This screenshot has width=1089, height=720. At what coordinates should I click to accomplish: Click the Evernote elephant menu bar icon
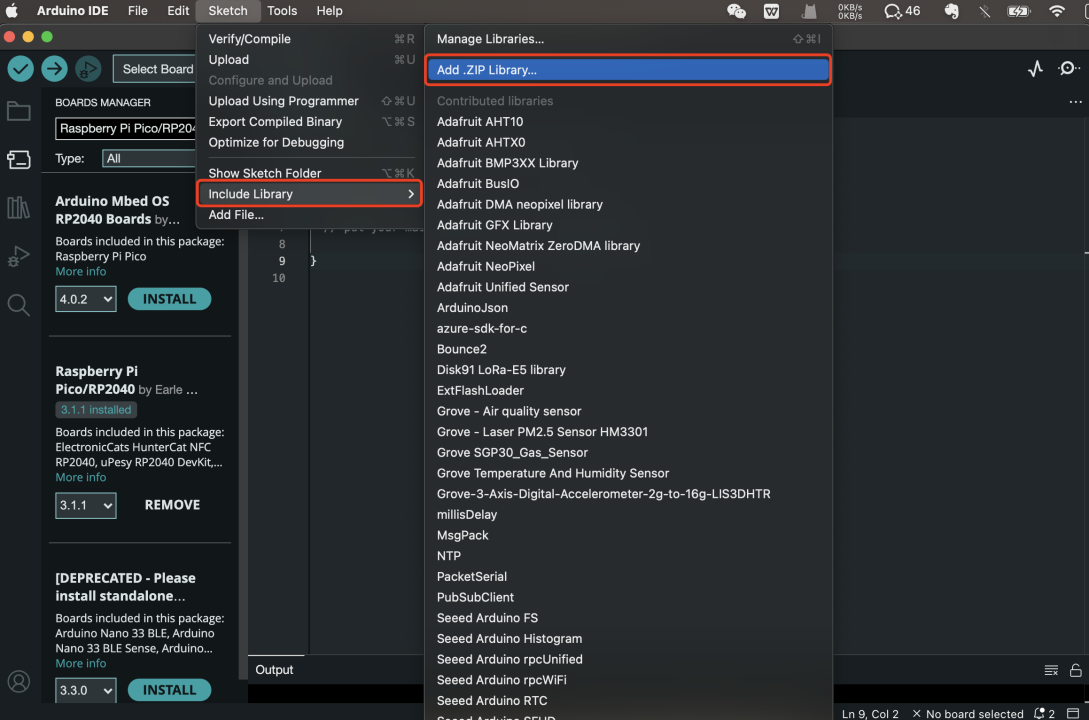[x=951, y=10]
